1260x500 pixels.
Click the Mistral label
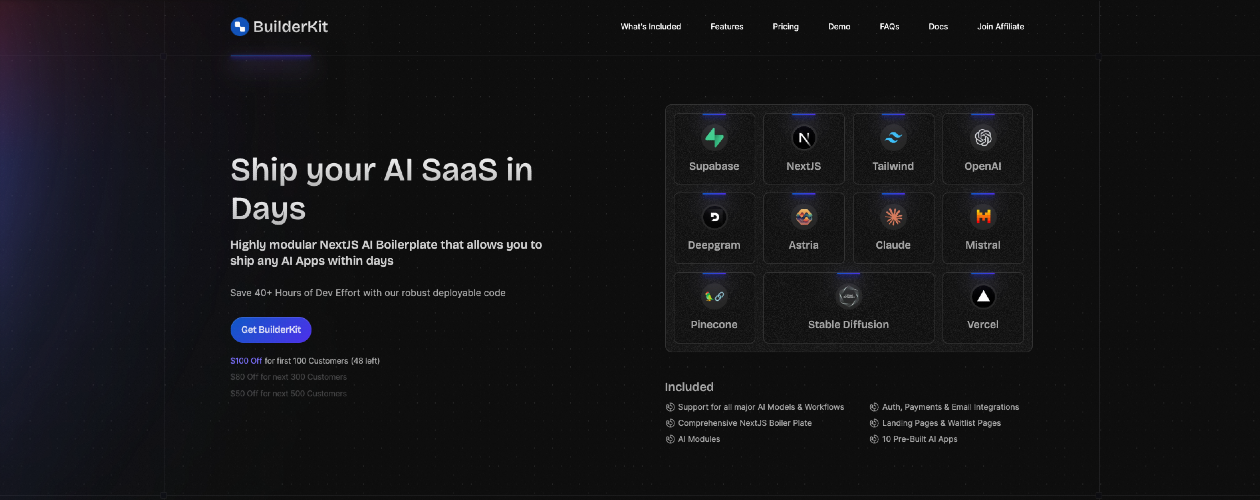[983, 245]
